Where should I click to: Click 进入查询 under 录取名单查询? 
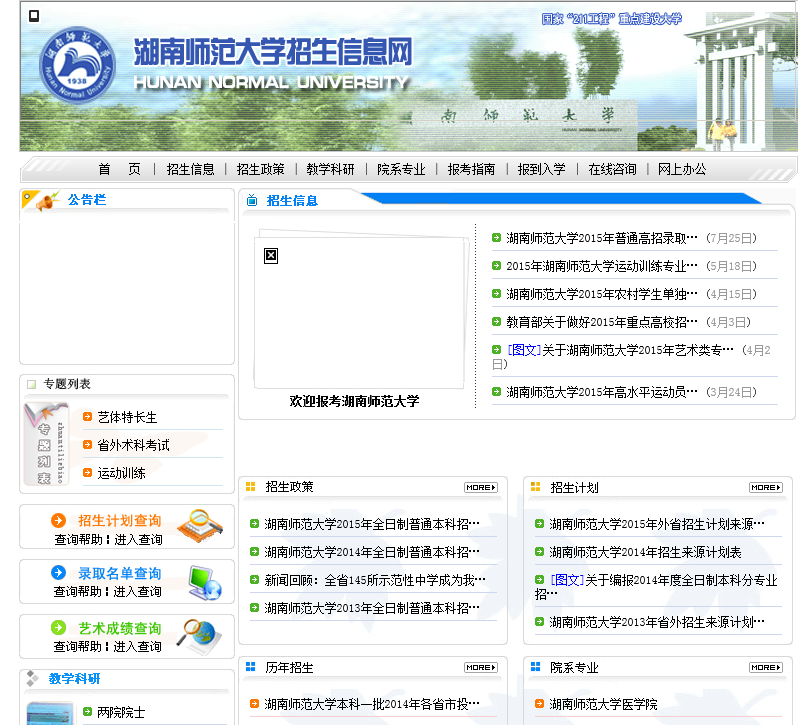click(137, 592)
